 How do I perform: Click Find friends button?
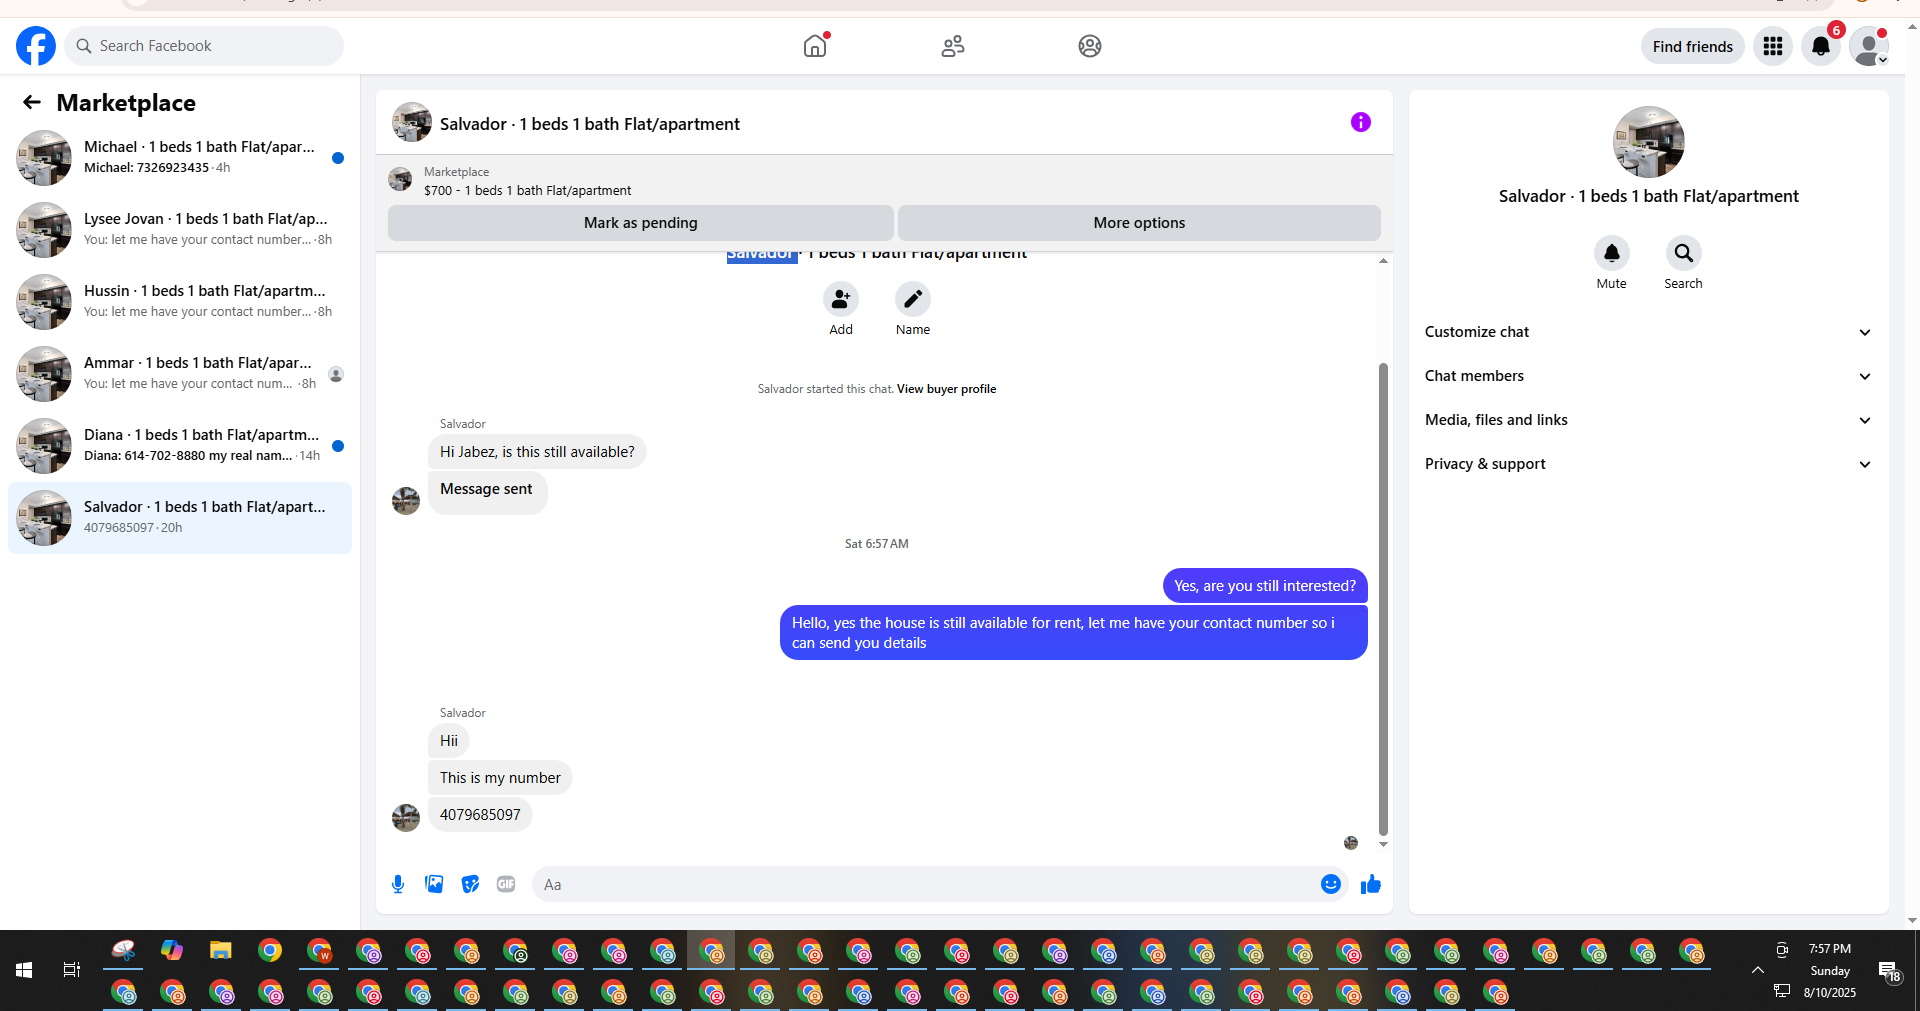pyautogui.click(x=1692, y=46)
